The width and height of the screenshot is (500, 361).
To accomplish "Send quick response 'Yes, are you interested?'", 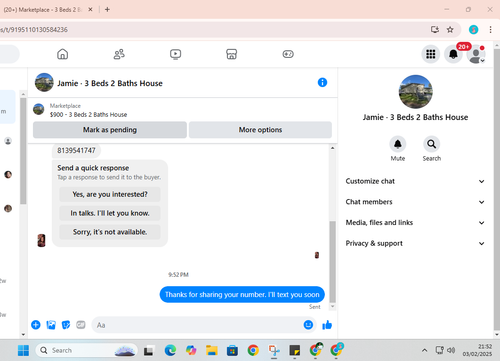I will (x=110, y=194).
